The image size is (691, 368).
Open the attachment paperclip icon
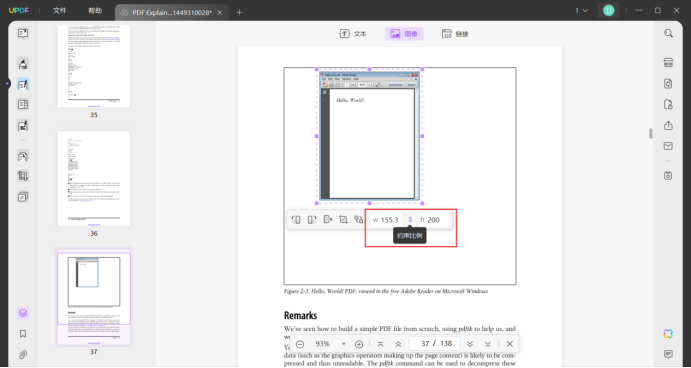point(23,354)
